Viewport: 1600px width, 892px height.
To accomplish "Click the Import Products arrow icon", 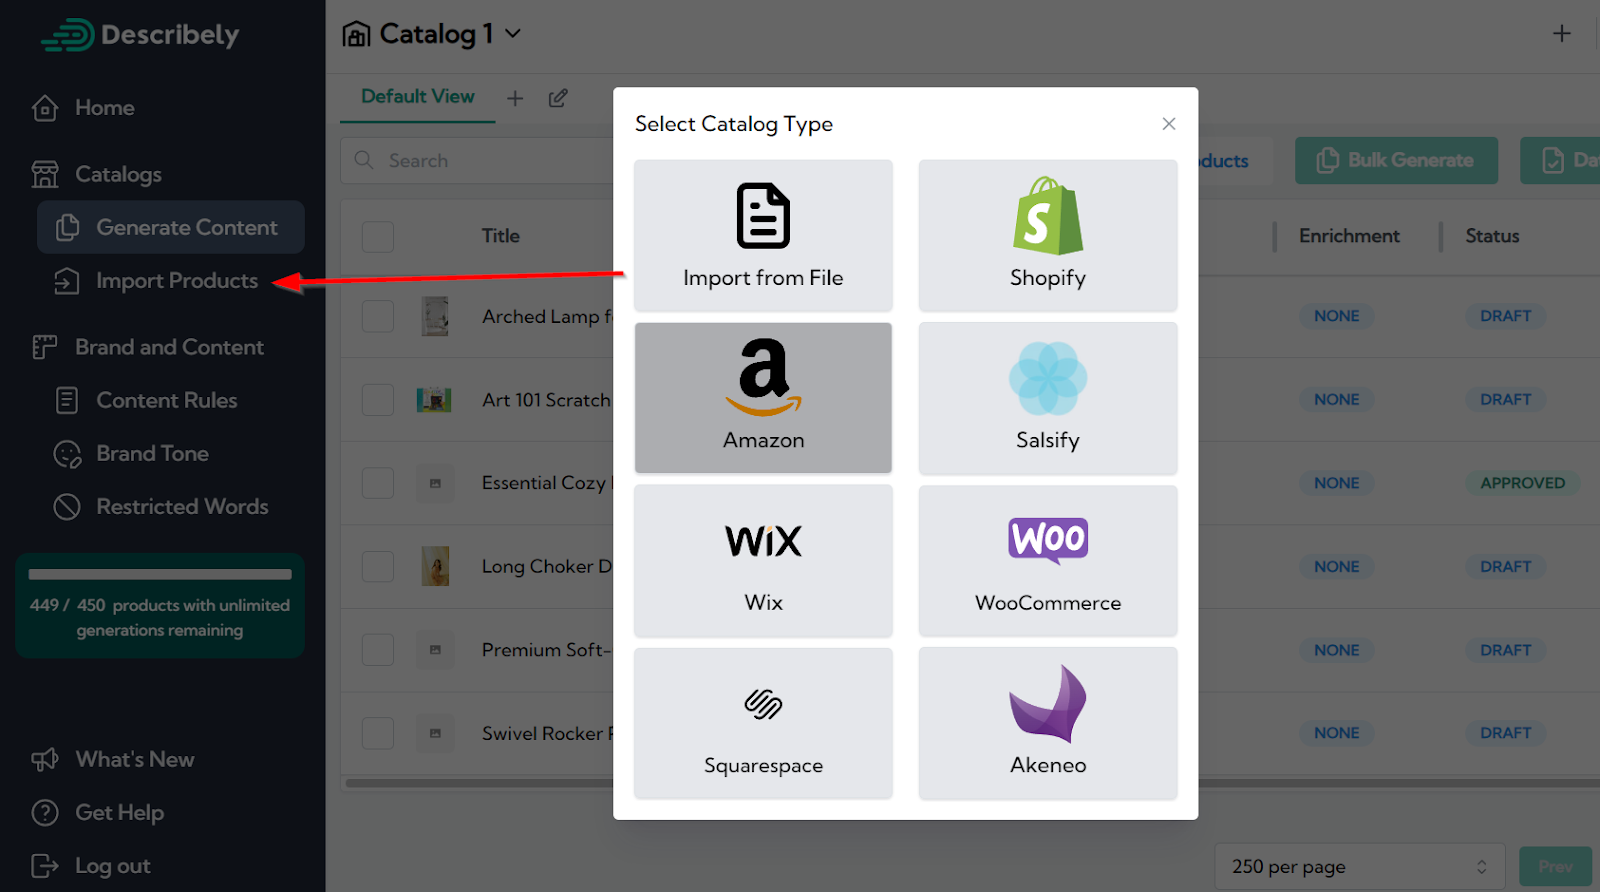I will (x=67, y=281).
